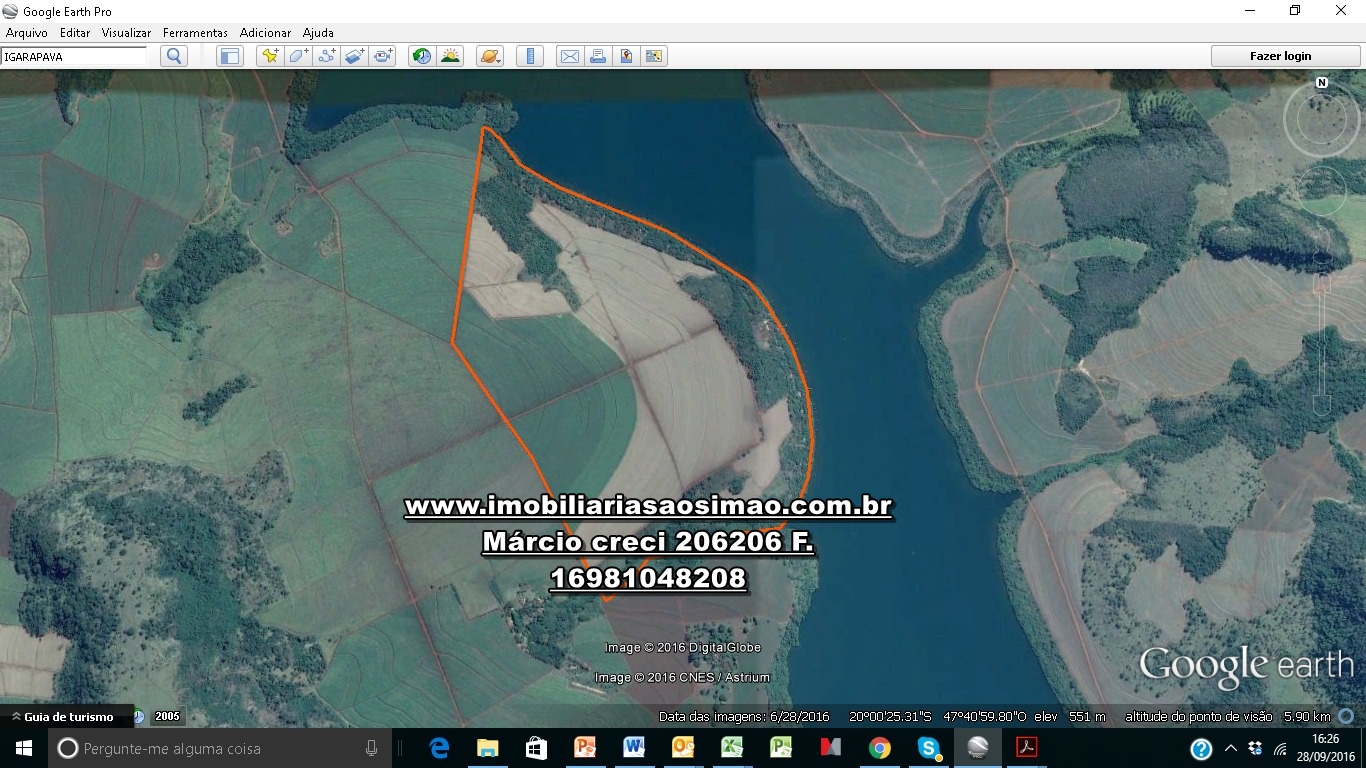Open Microsoft Edge from taskbar
Screen dimensions: 1366x768
pyautogui.click(x=438, y=748)
